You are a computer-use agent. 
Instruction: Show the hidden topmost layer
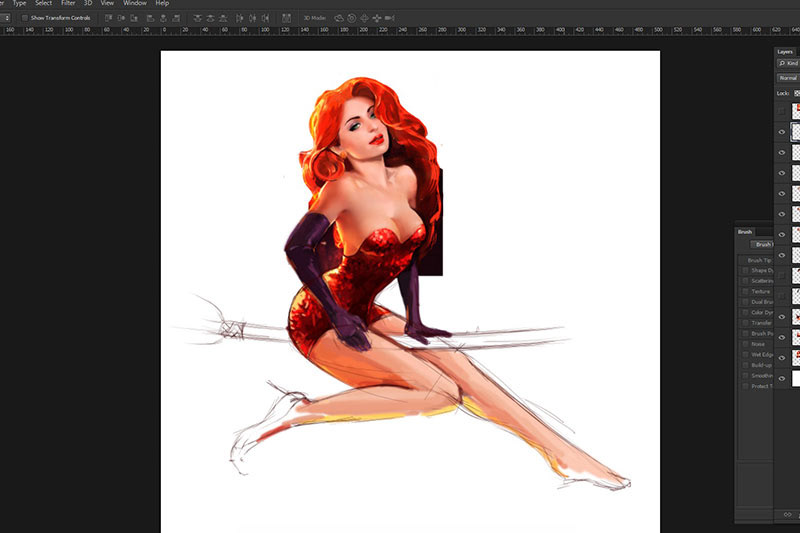point(782,111)
